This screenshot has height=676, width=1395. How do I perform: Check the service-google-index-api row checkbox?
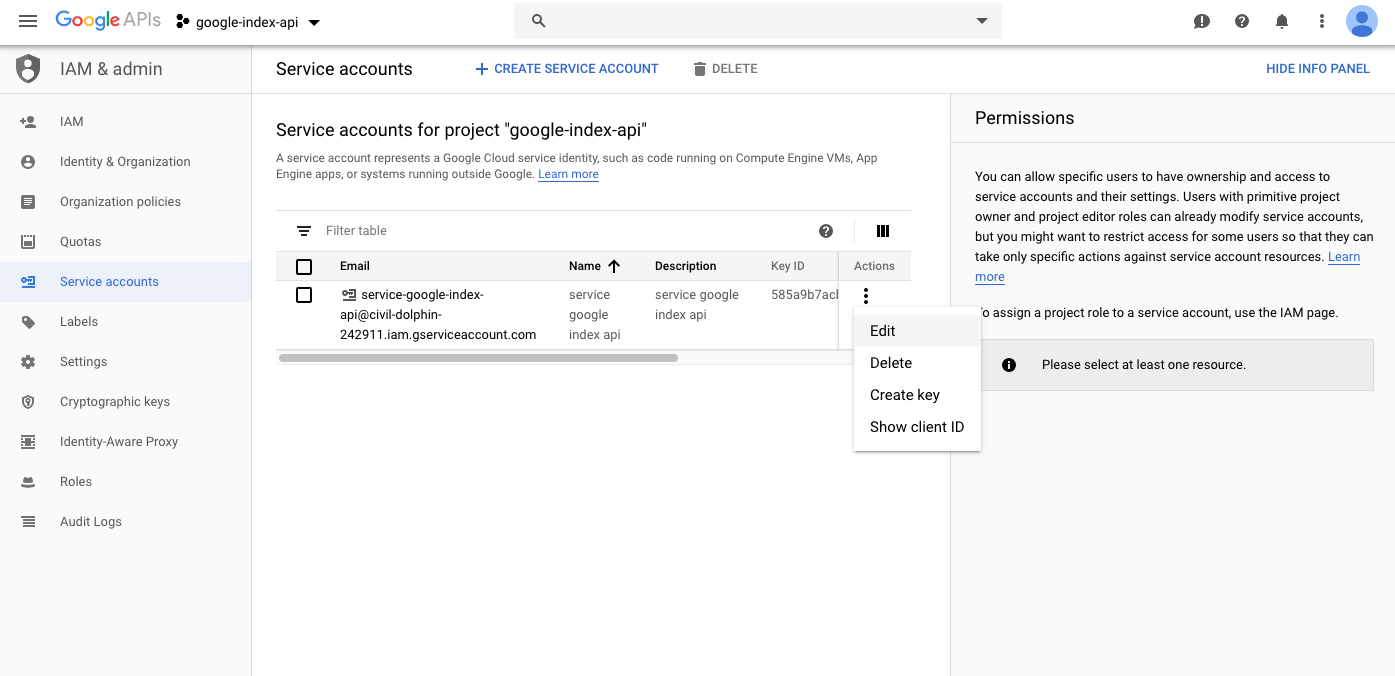(304, 295)
